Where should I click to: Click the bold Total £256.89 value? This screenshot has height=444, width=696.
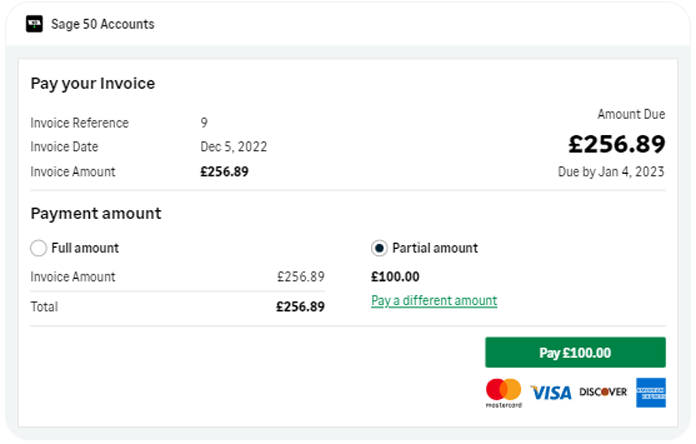pos(301,307)
